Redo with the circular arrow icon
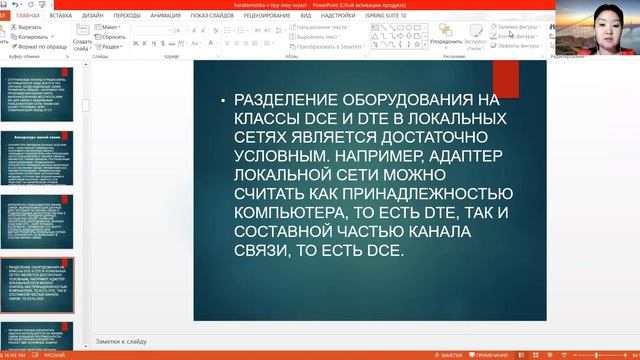The image size is (640, 360). [x=31, y=4]
